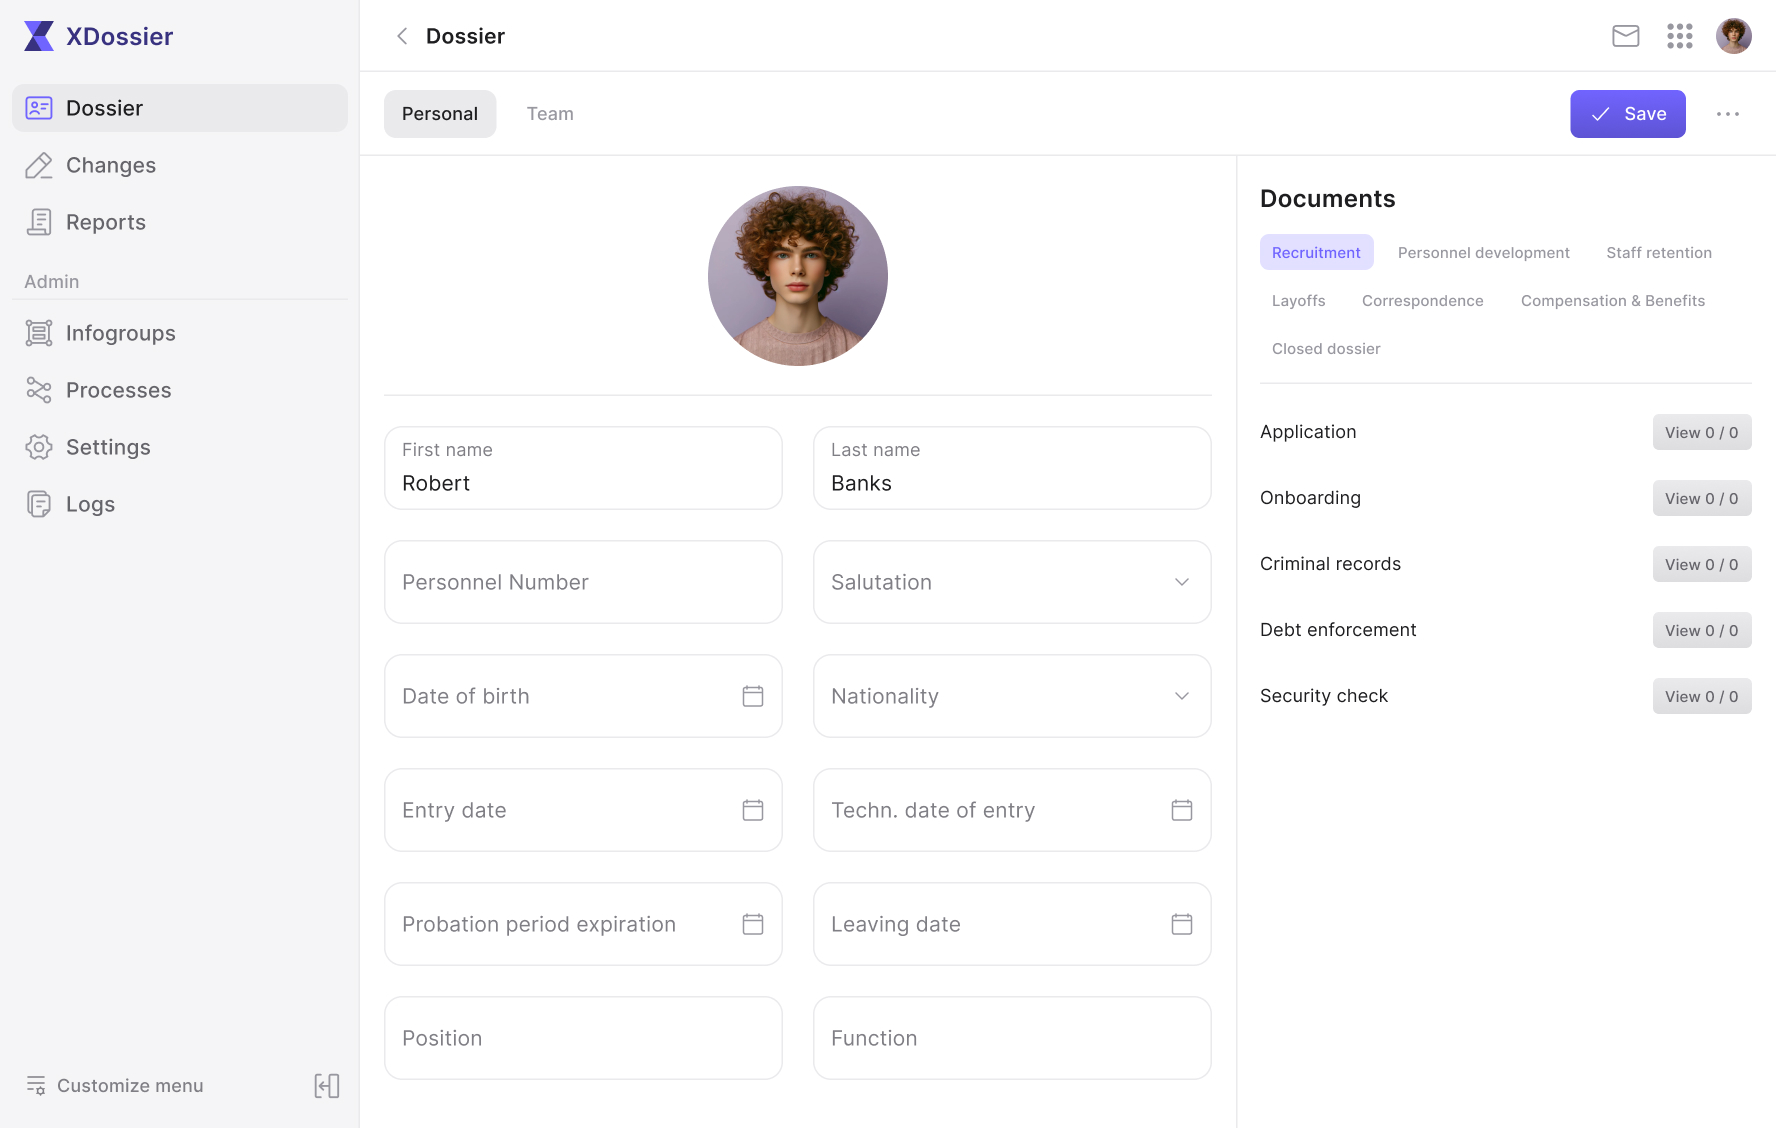Collapse the sidebar with the panel icon
Screen dimensions: 1776x1128
pyautogui.click(x=327, y=1086)
